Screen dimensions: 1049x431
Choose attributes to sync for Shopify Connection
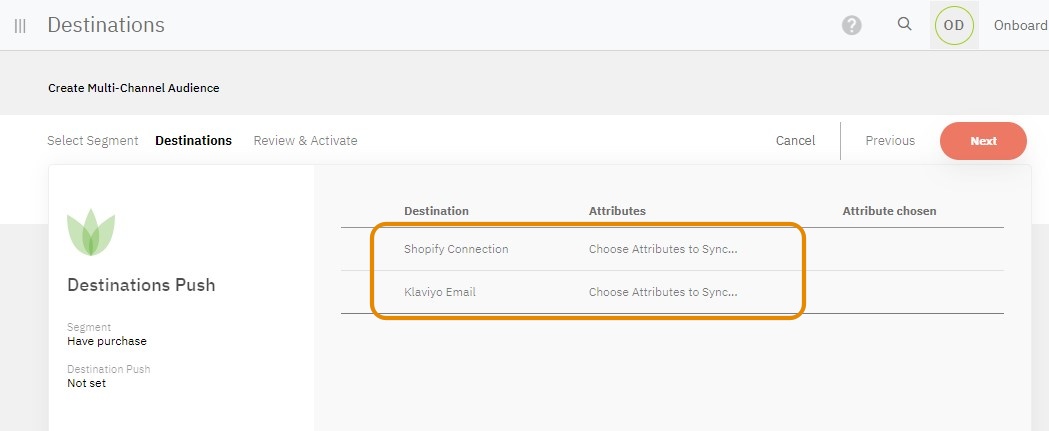coord(662,249)
